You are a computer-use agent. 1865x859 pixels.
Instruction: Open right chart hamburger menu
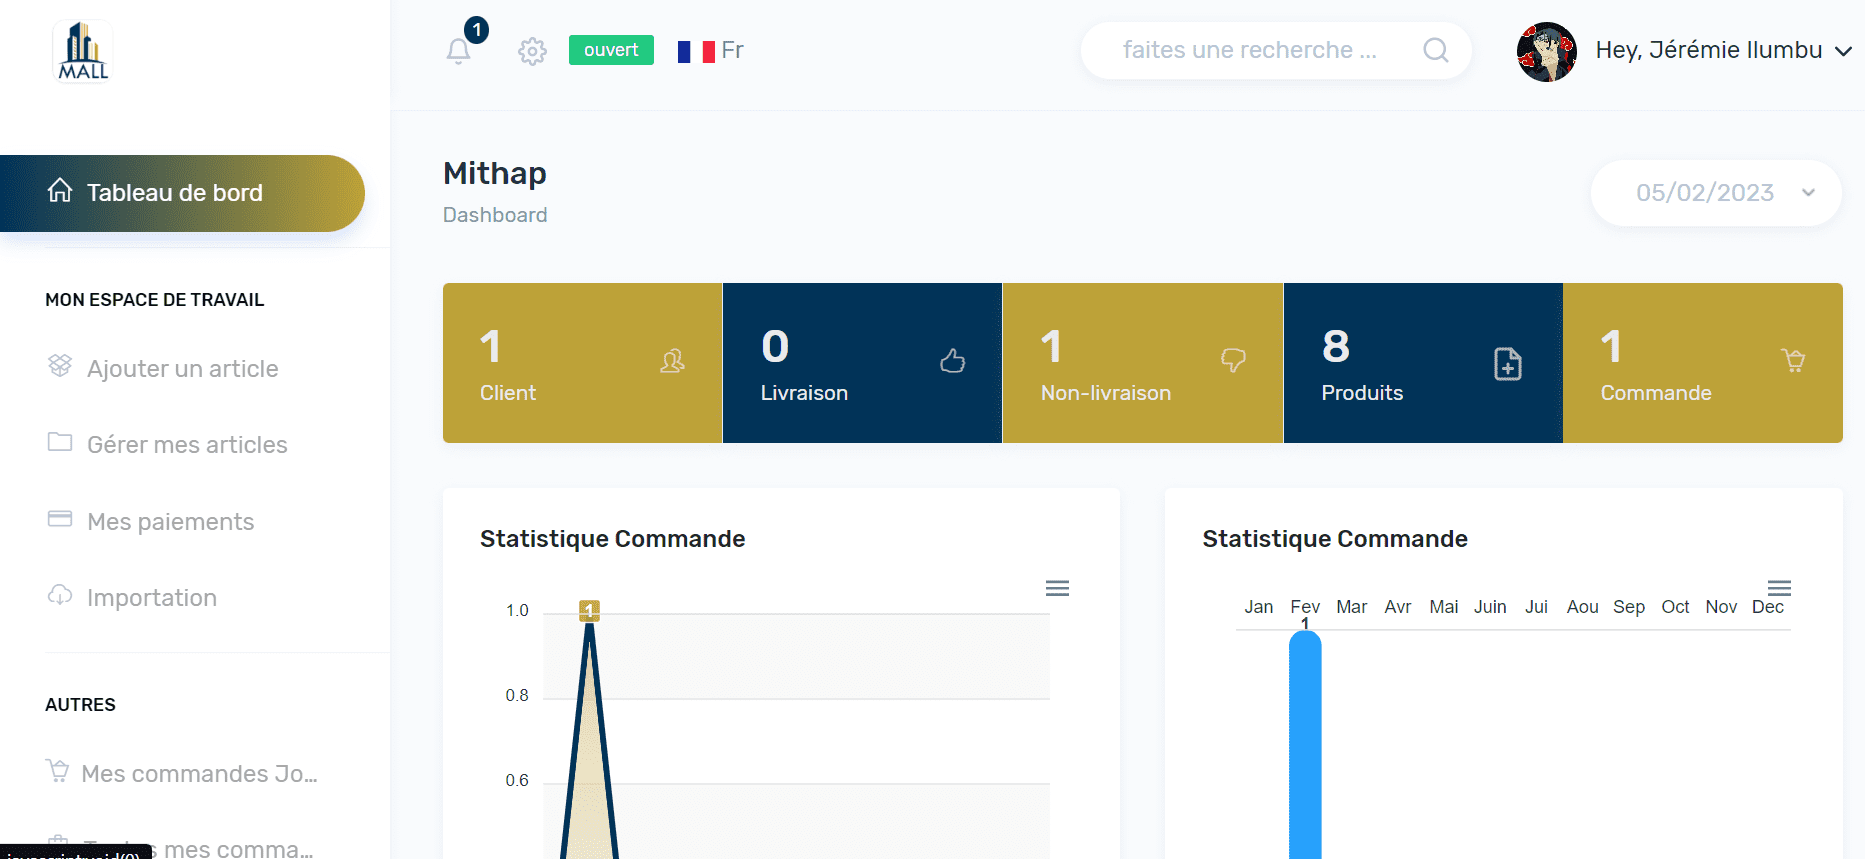[x=1779, y=588]
